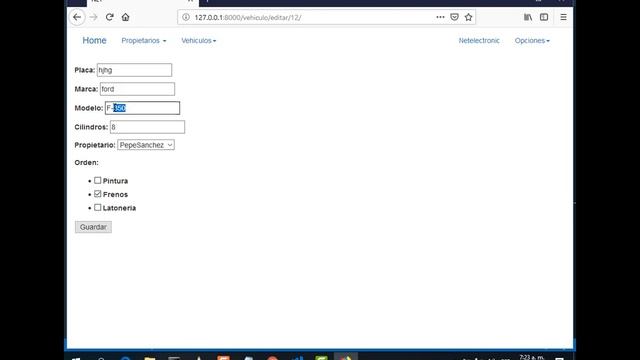Click inside the Modelo input field
Viewport: 640px width, 360px height.
[142, 108]
